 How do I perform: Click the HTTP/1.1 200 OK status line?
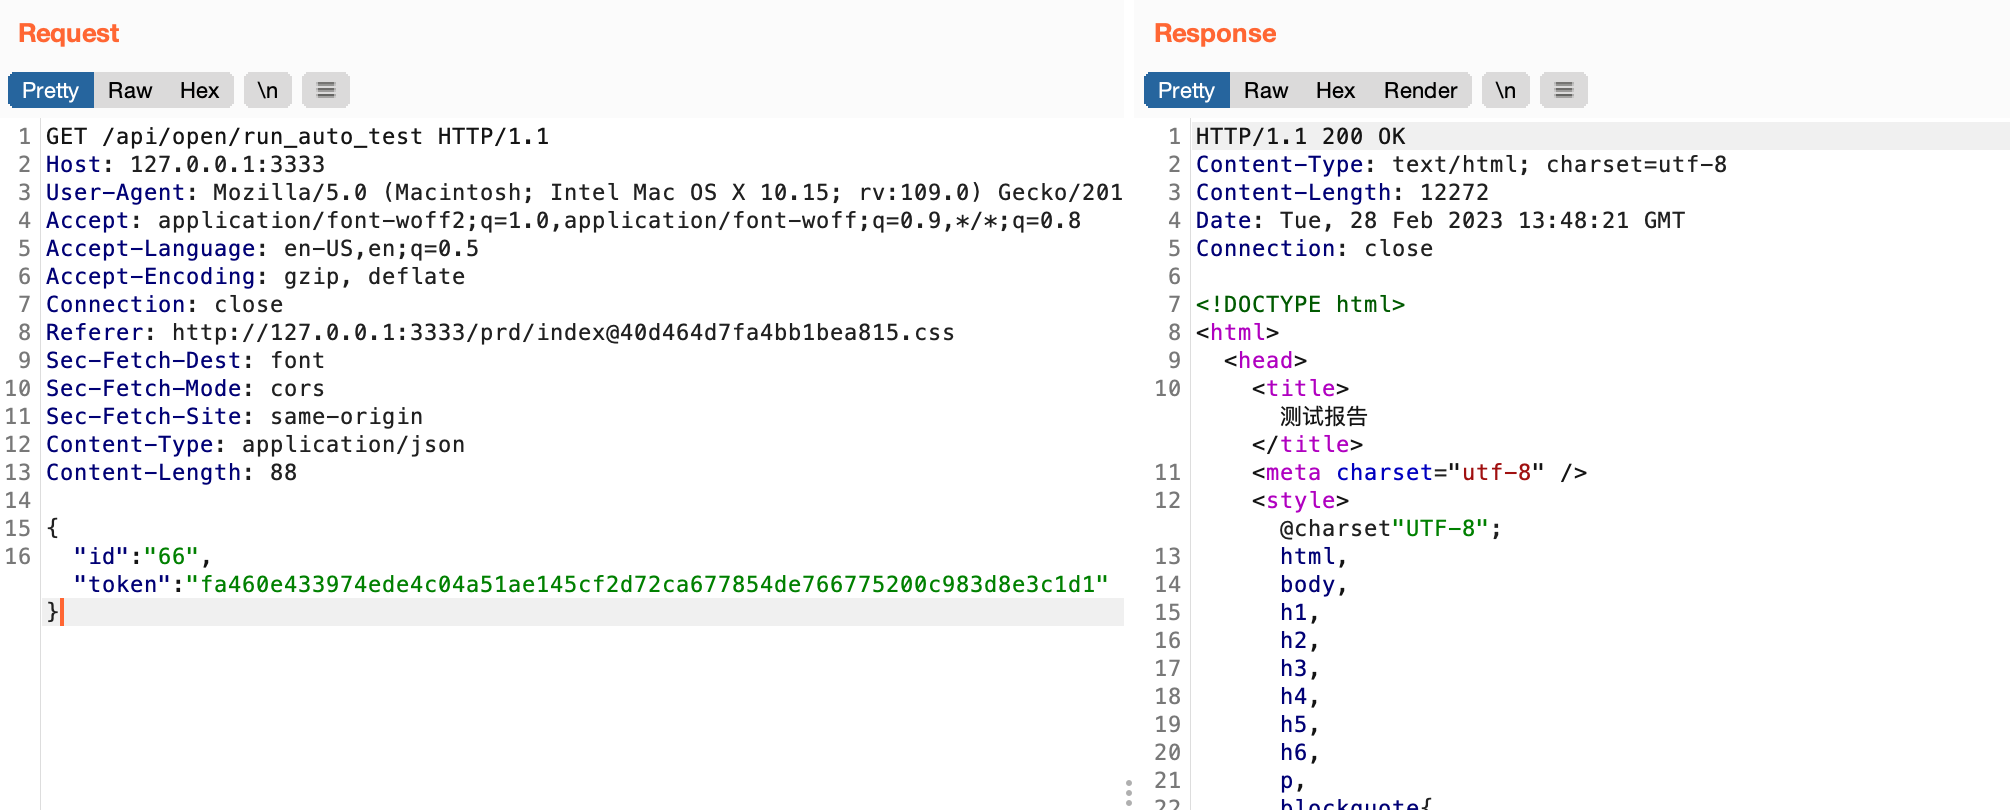click(x=1300, y=136)
